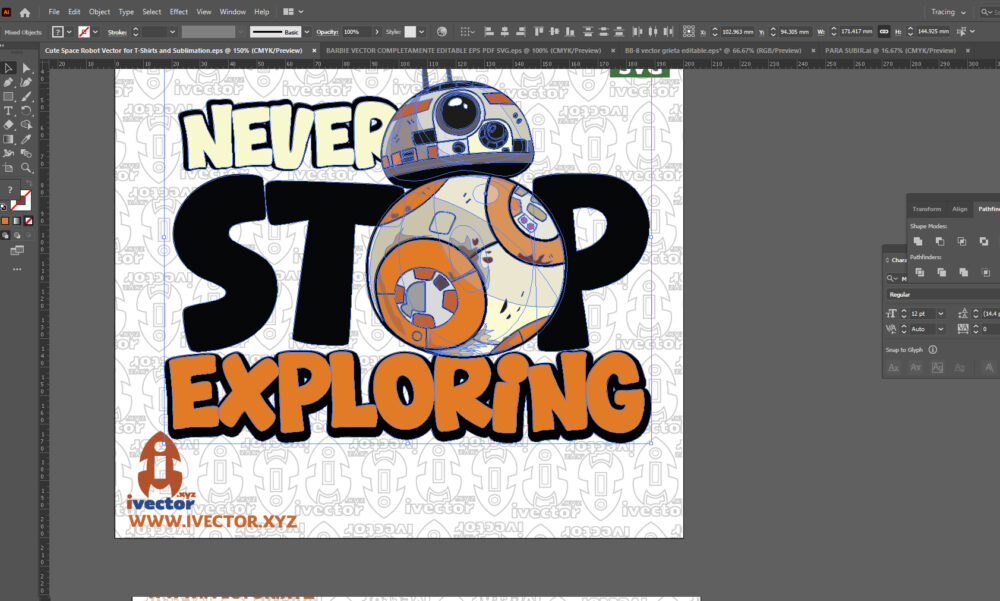This screenshot has height=601, width=1000.
Task: Set fill mode to Gradient
Action: tap(17, 221)
